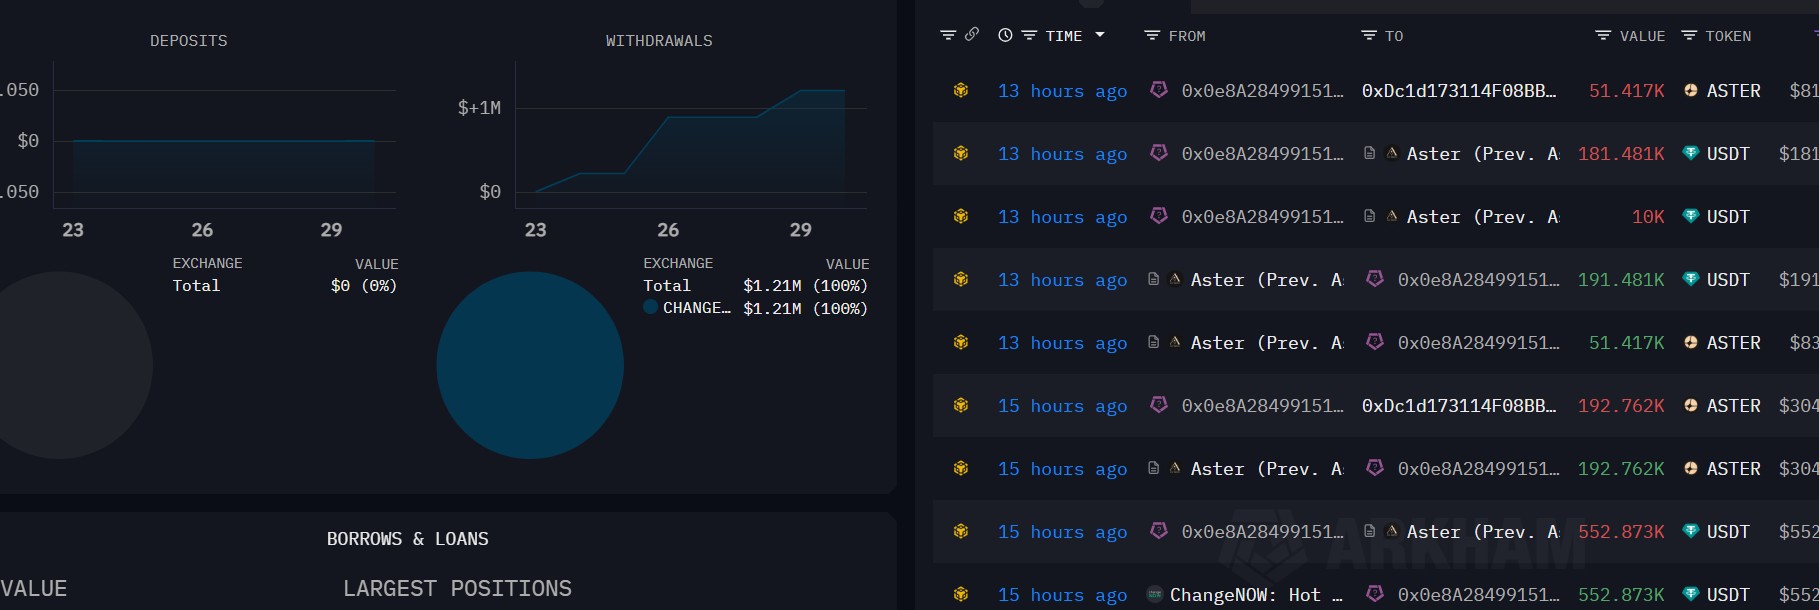1819x610 pixels.
Task: Click the 10K value cell
Action: point(1648,217)
